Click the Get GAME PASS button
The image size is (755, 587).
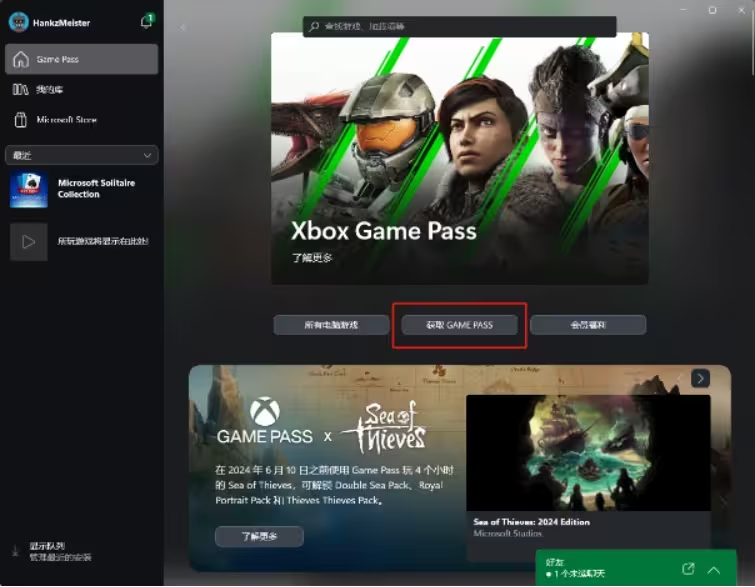tap(459, 325)
